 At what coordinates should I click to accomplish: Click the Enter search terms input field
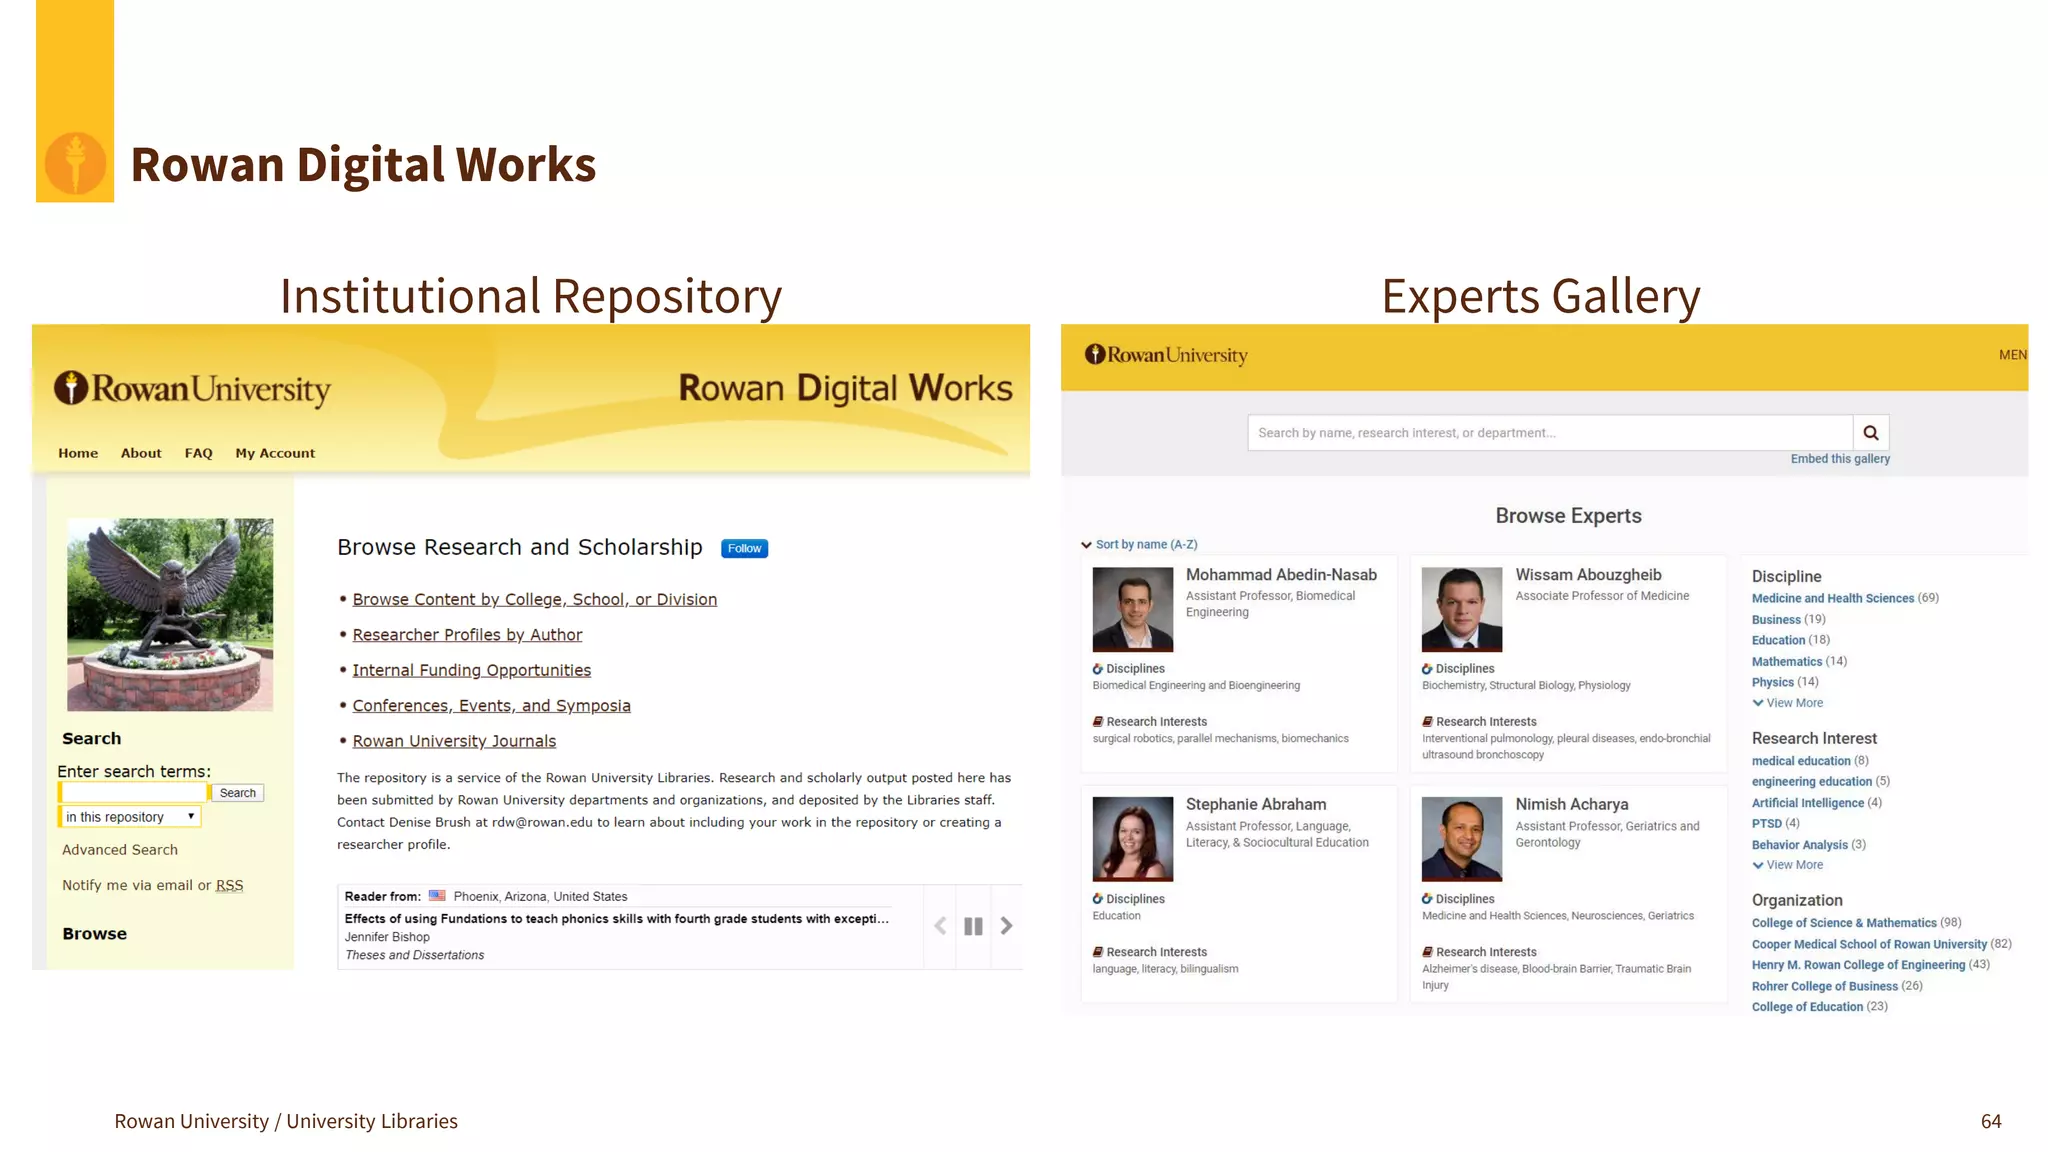coord(134,792)
